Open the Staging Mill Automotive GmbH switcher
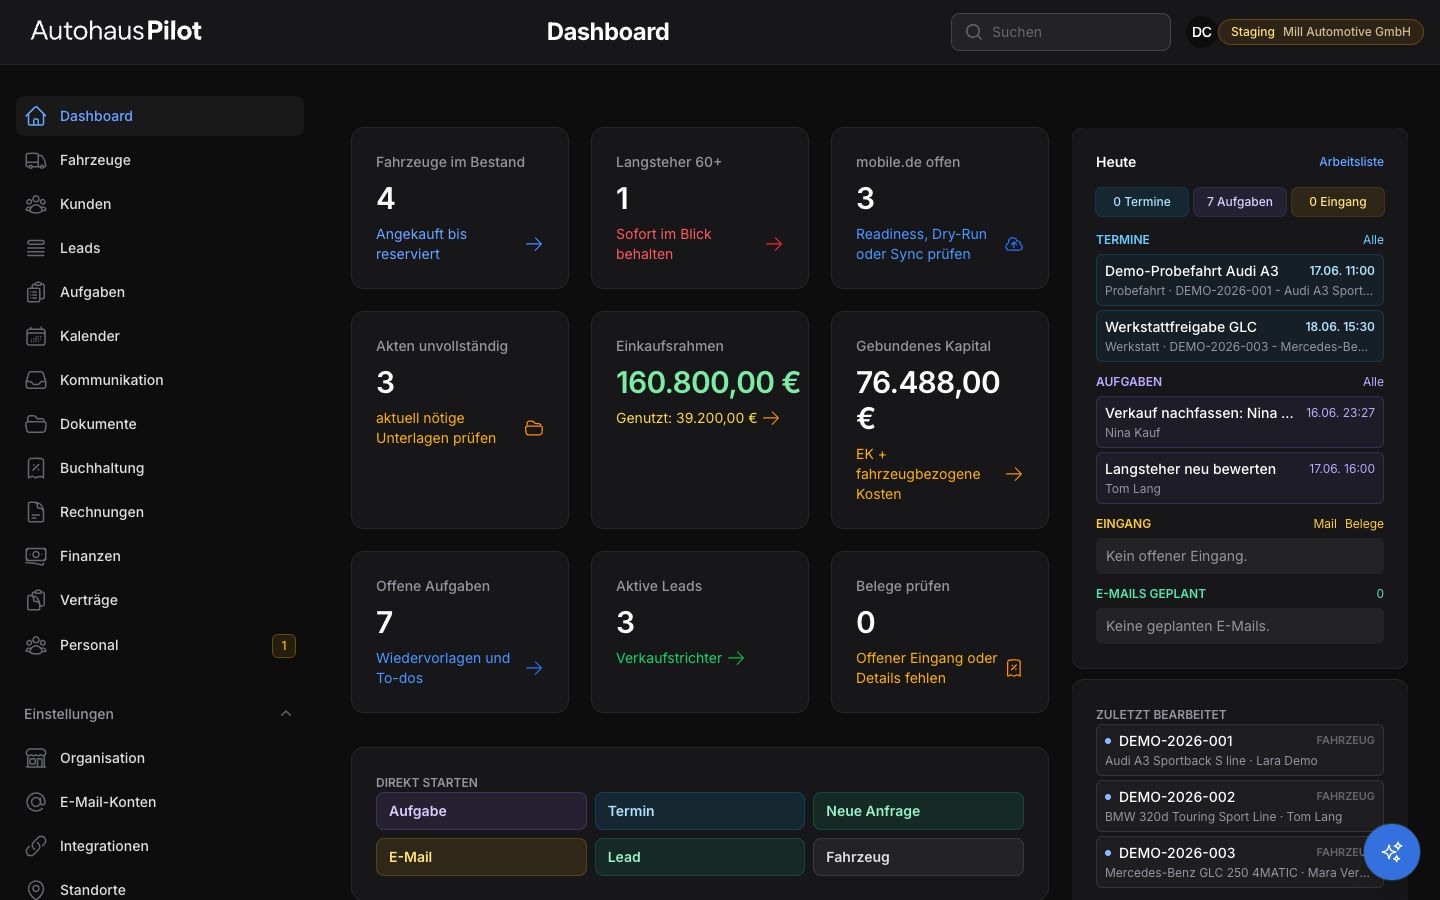The image size is (1440, 900). coord(1320,32)
